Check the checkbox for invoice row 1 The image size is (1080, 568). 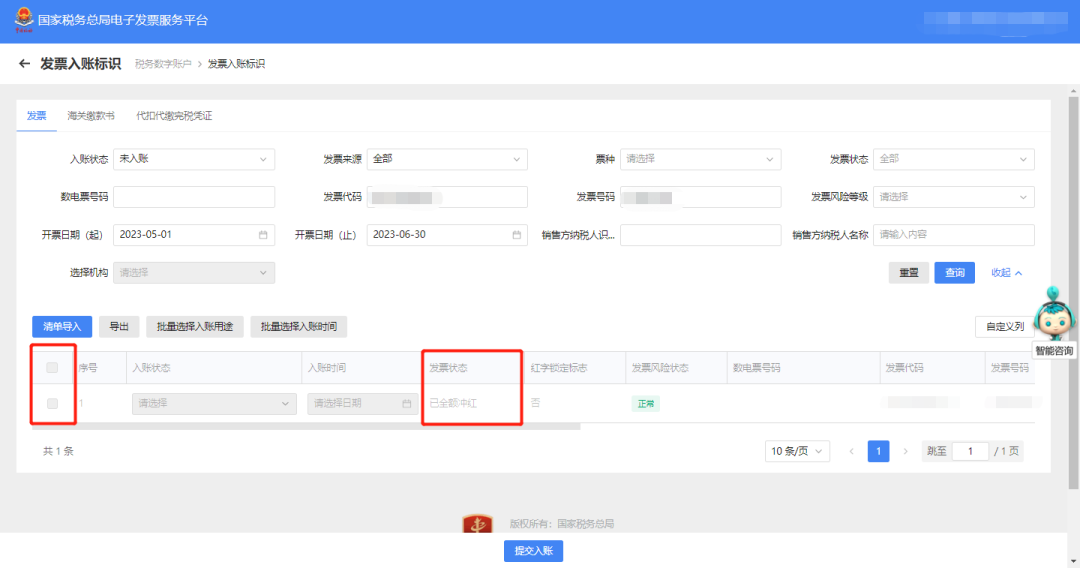click(52, 404)
